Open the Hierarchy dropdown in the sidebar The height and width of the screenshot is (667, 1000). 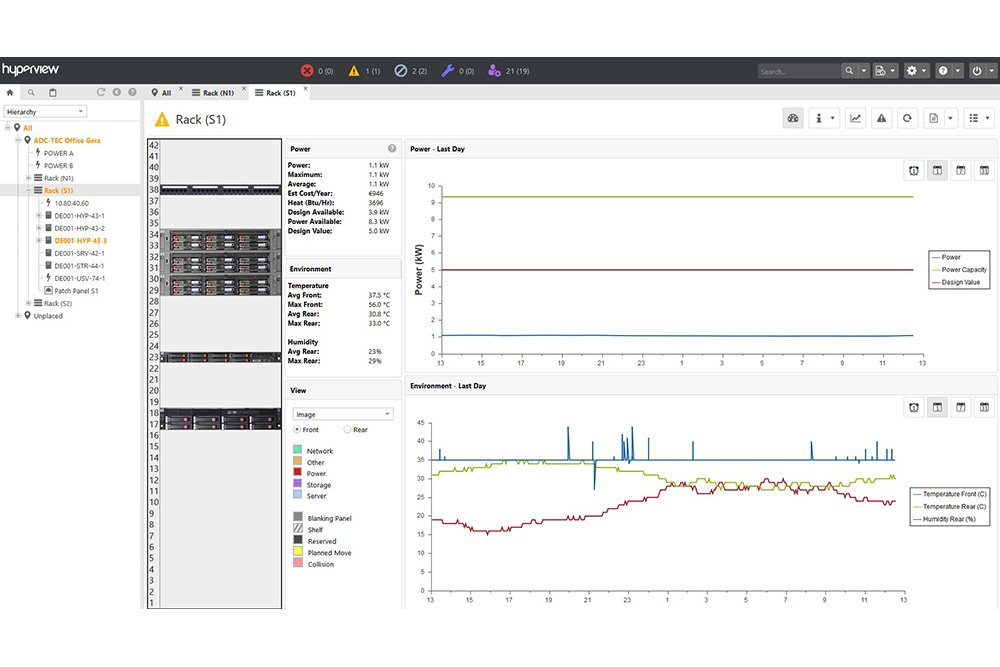point(45,111)
